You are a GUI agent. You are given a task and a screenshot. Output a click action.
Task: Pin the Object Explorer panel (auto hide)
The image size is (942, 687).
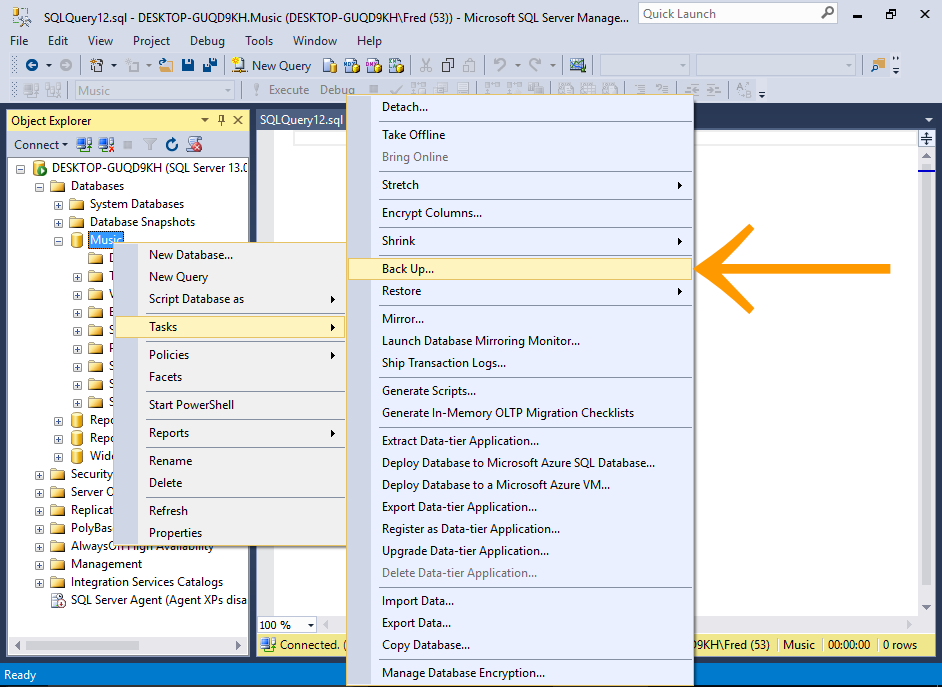coord(221,120)
